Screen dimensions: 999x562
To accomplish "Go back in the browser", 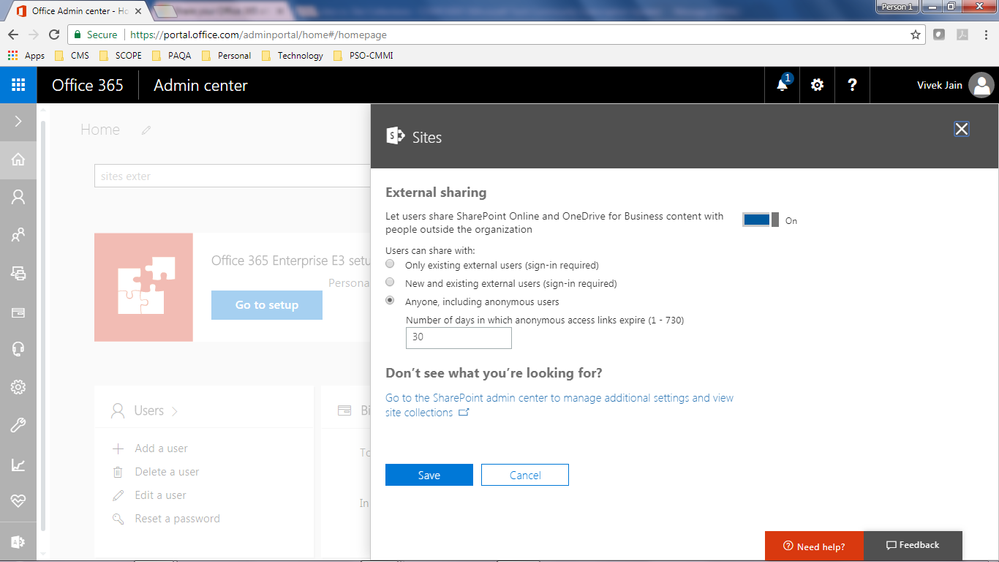I will click(x=13, y=34).
